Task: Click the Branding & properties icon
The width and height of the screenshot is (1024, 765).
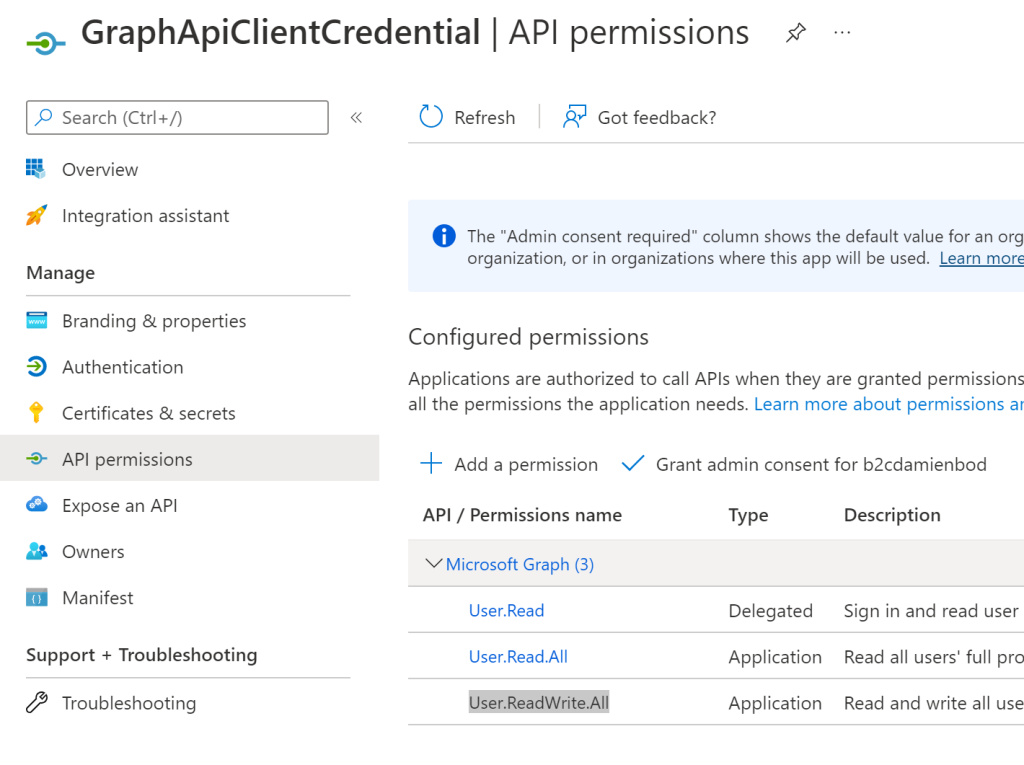Action: coord(37,321)
